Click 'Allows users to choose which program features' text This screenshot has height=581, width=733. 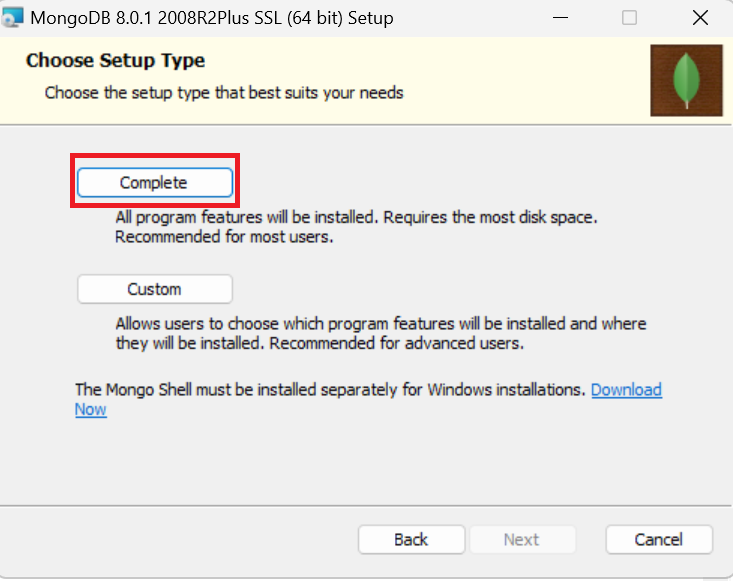pos(381,333)
